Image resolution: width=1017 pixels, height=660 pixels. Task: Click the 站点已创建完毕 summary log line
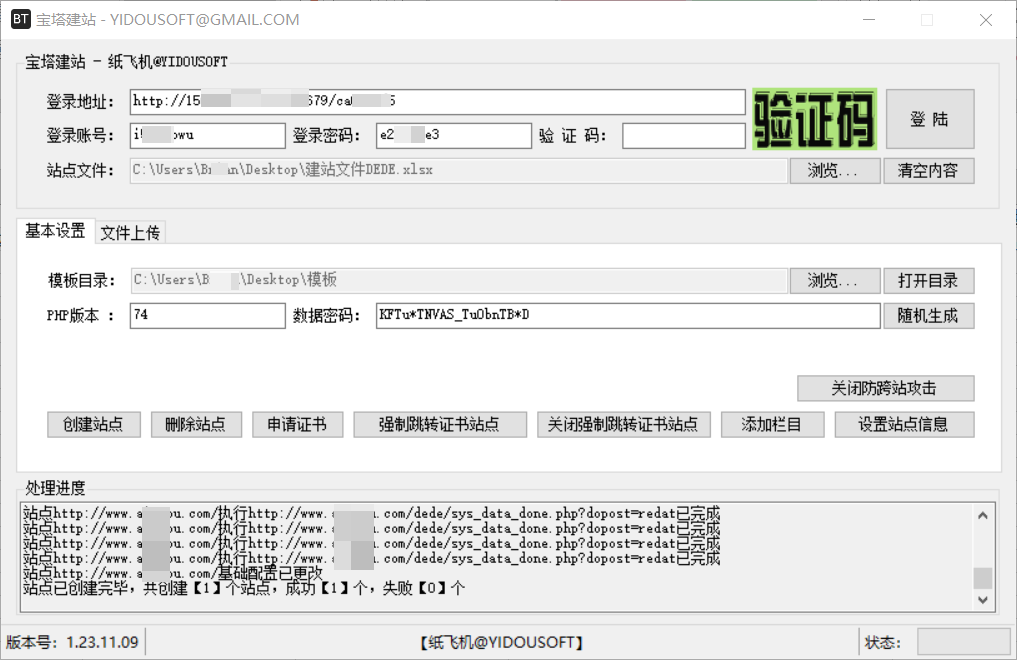[x=244, y=588]
